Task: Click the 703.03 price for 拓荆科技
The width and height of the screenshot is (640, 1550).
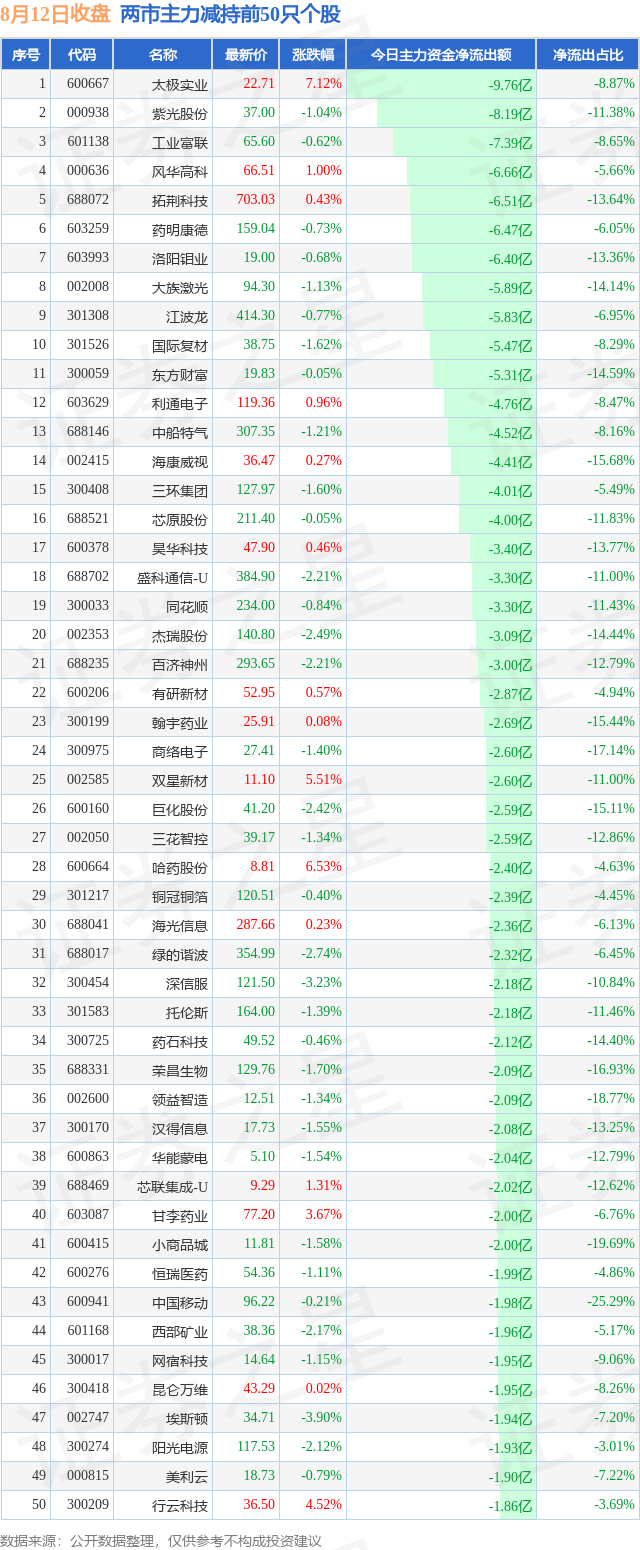Action: tap(255, 200)
